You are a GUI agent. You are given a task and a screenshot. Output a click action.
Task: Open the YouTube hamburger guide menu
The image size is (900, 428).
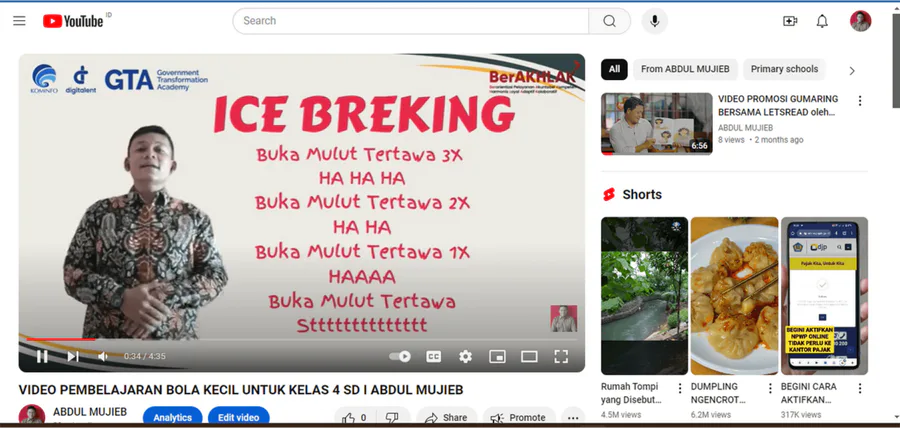pyautogui.click(x=20, y=21)
